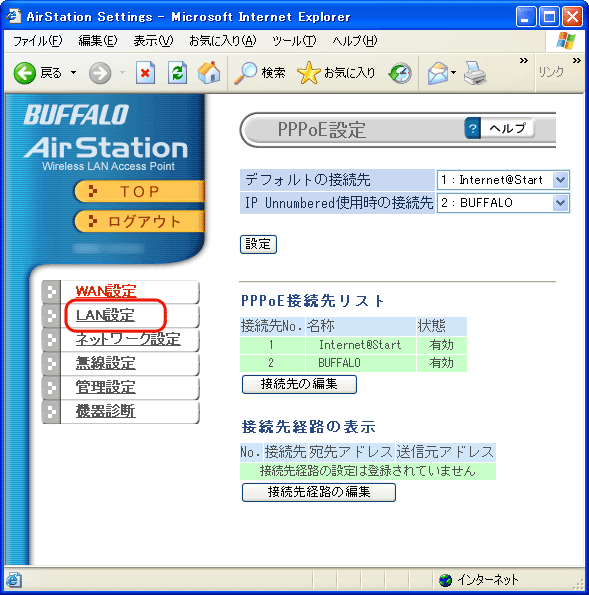The width and height of the screenshot is (589, 595).
Task: Click the Print icon
Action: coord(475,73)
